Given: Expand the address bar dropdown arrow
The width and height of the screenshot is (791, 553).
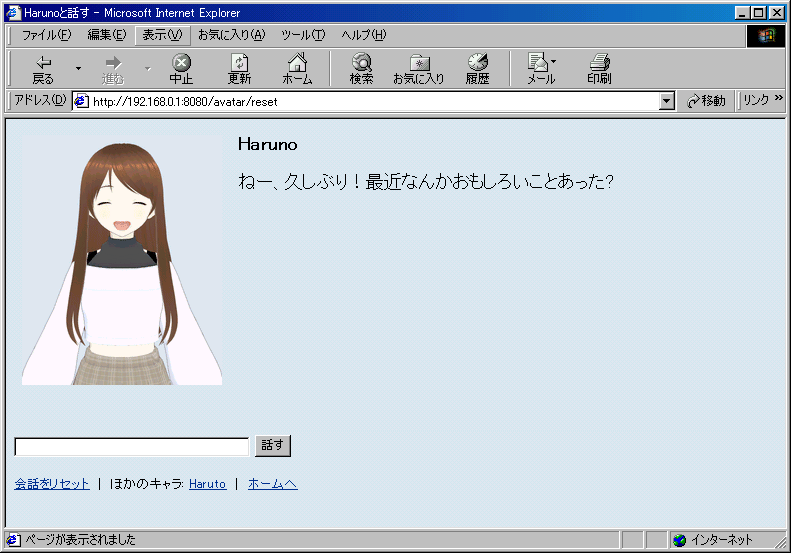Looking at the screenshot, I should pos(666,101).
